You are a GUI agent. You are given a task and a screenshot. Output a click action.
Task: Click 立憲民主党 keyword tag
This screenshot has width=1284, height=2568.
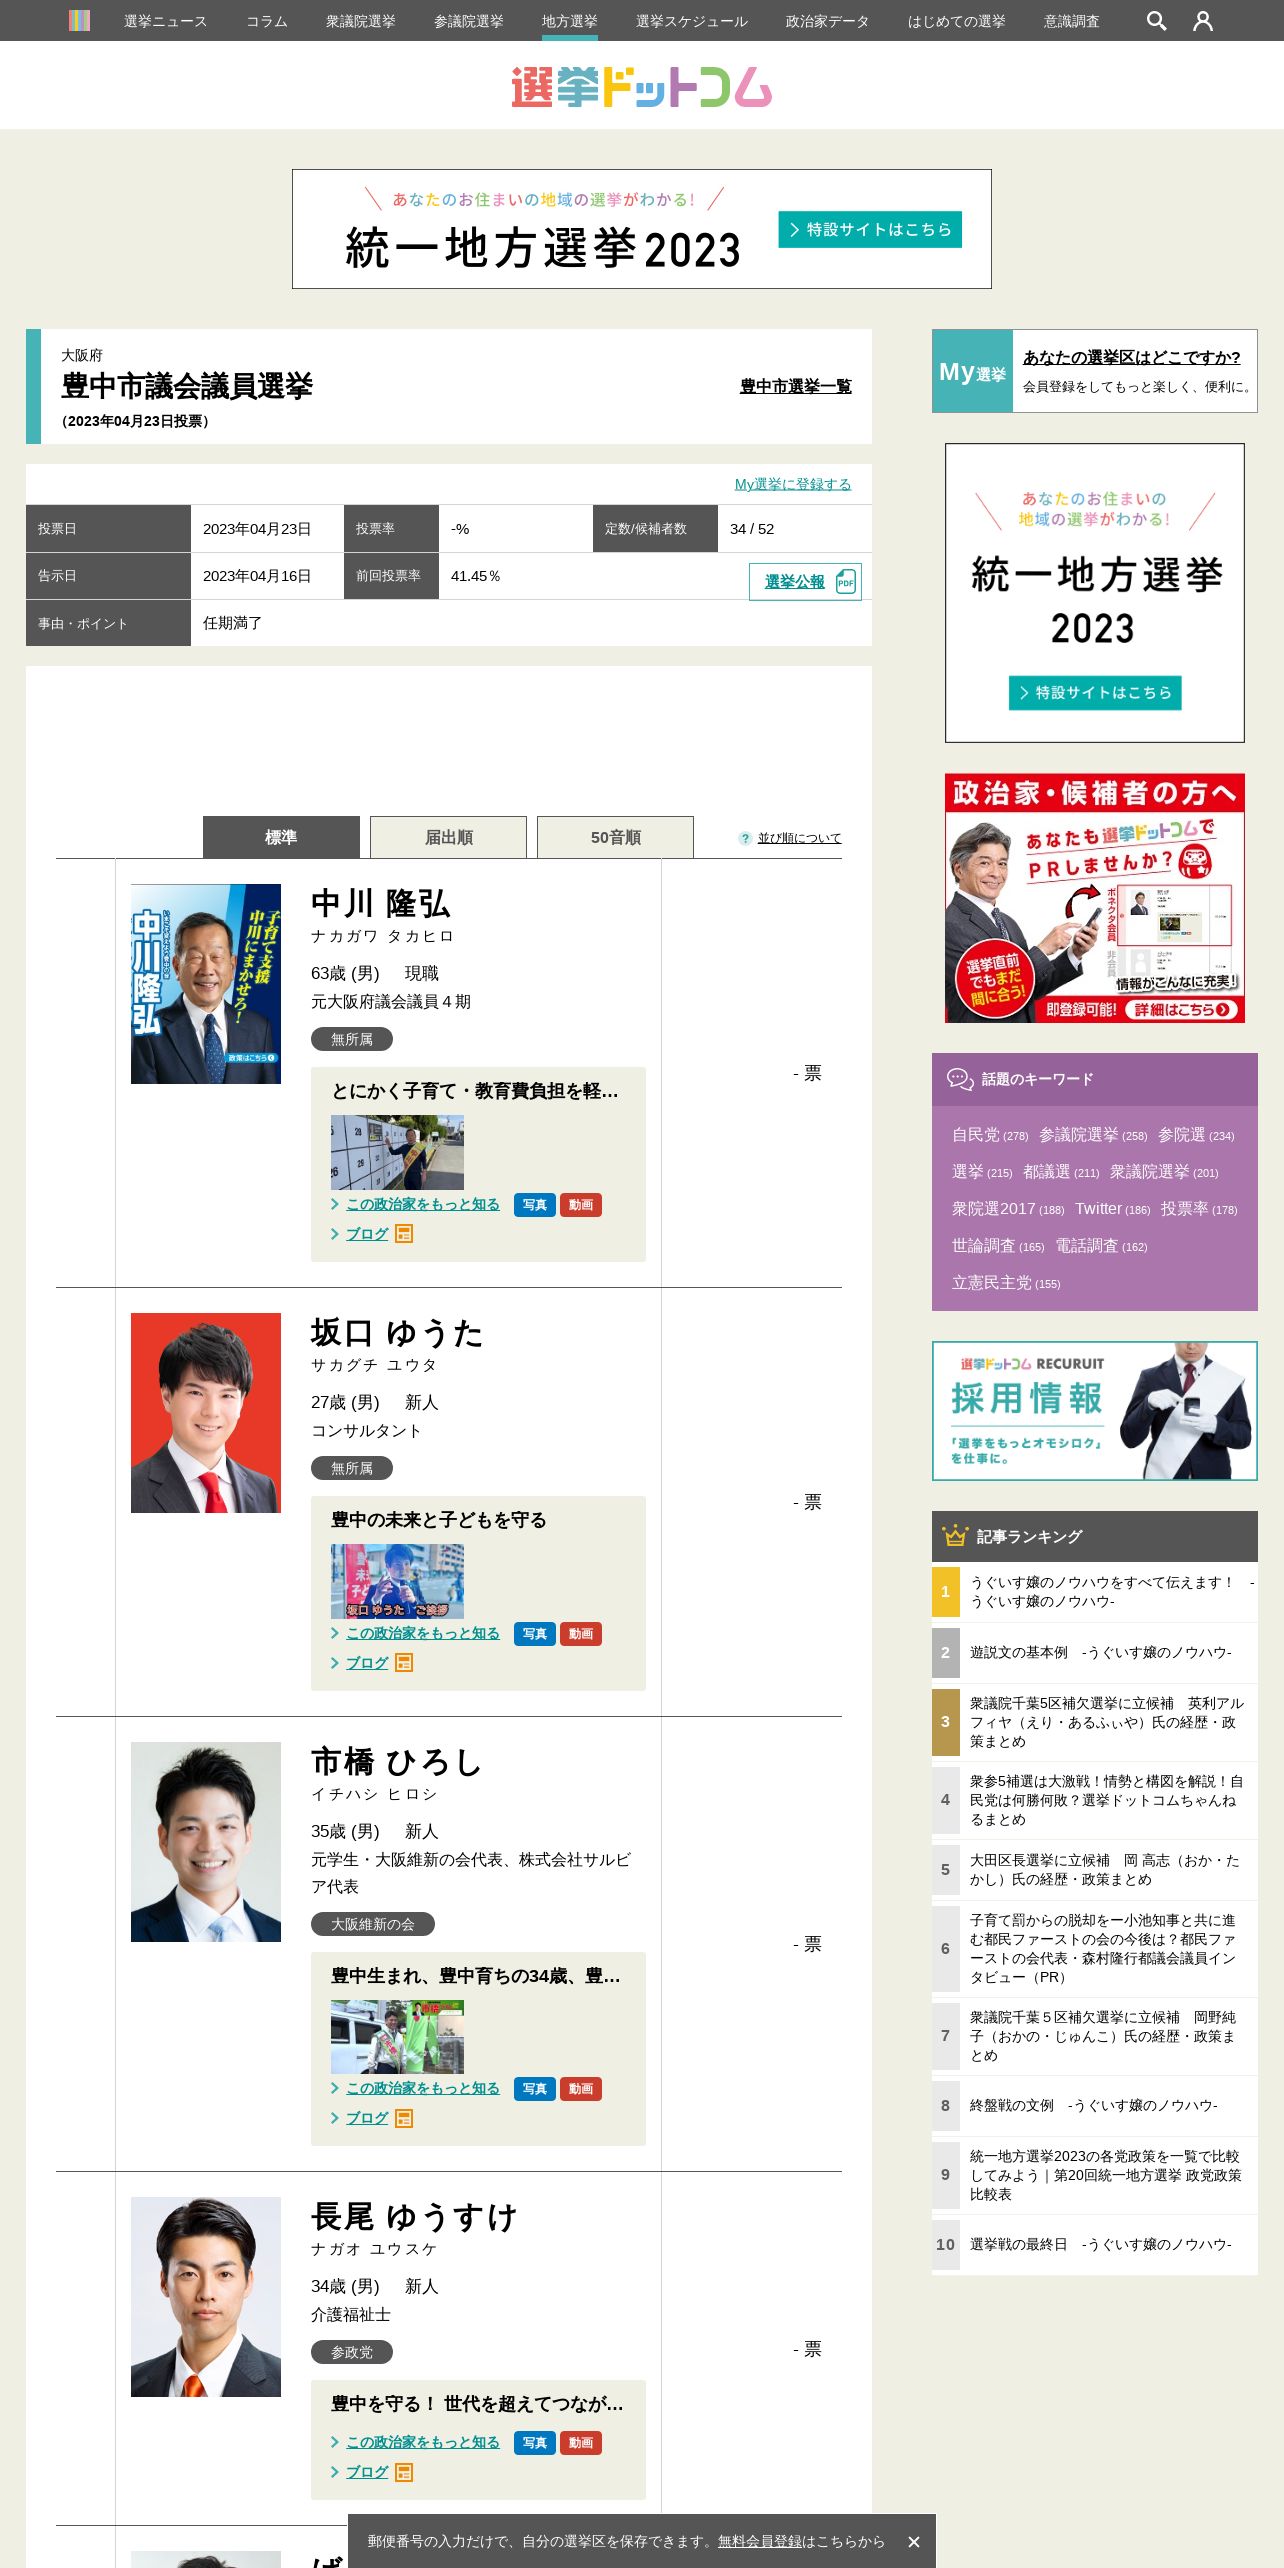point(1005,1283)
